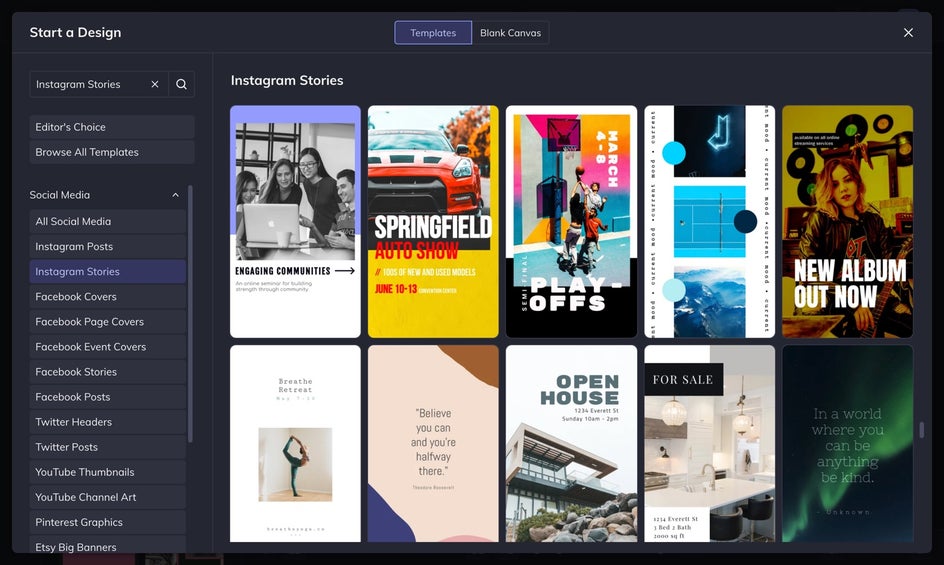
Task: Select Instagram Stories category
Action: click(108, 272)
